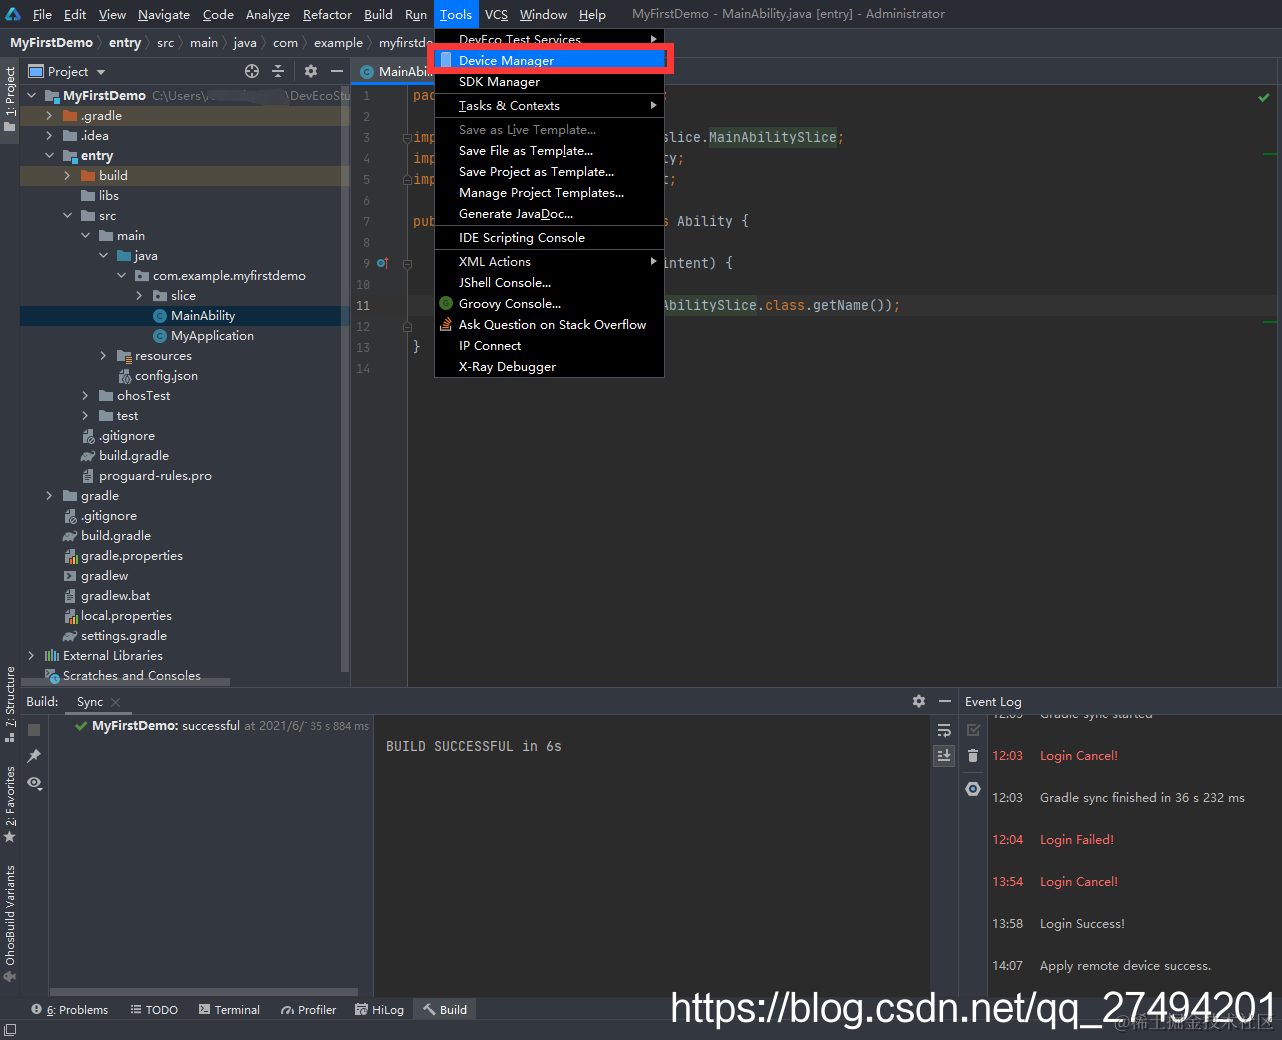Select MyFirstDemo successful build node
Viewport: 1282px width, 1040px height.
click(220, 726)
